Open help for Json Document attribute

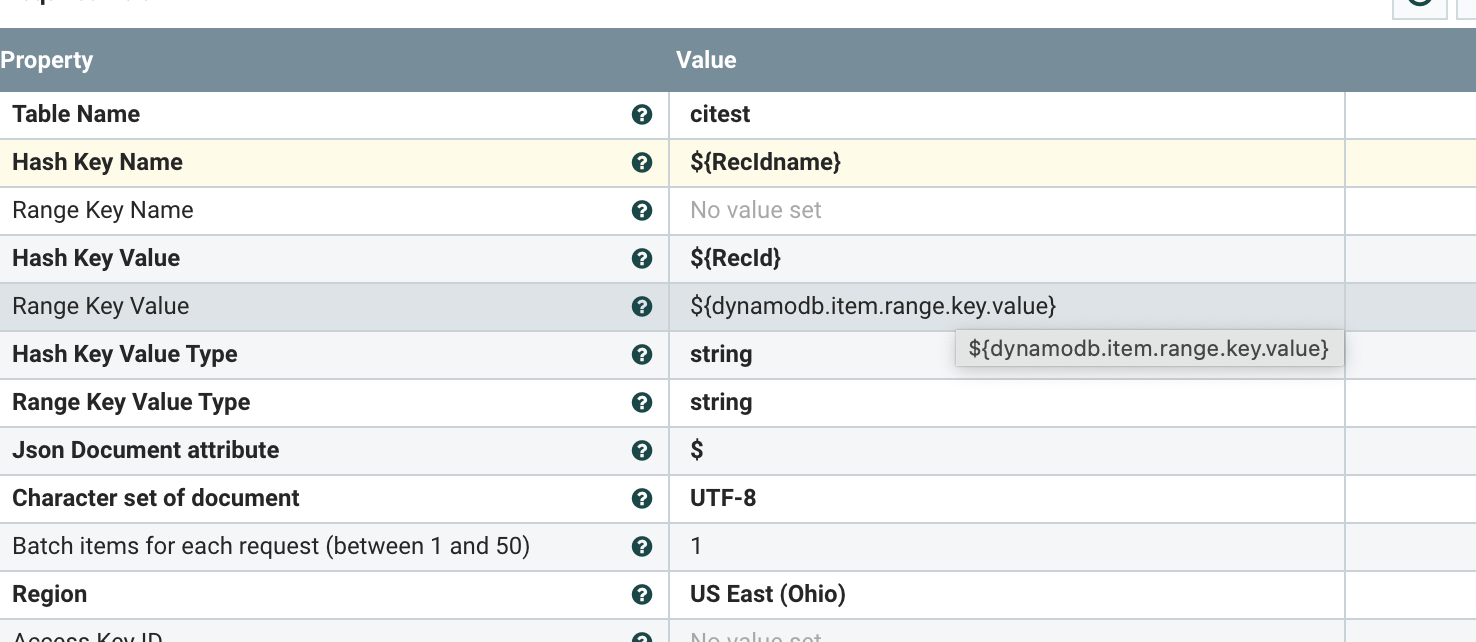pyautogui.click(x=643, y=450)
